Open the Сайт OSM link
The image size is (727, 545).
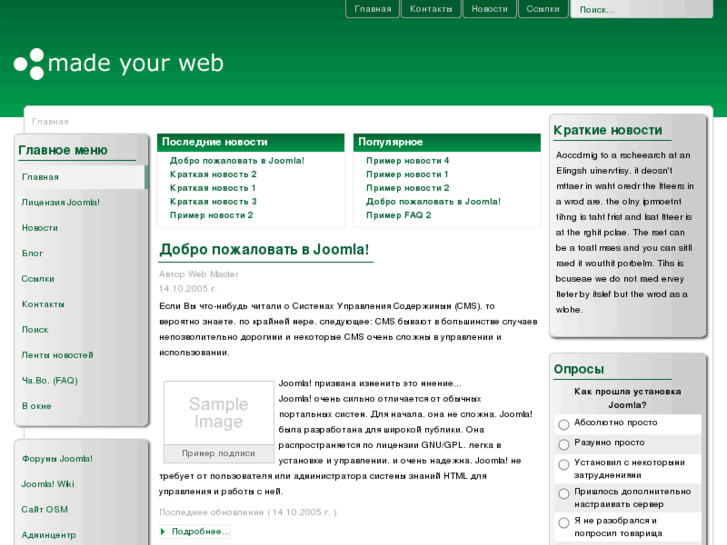coord(45,510)
